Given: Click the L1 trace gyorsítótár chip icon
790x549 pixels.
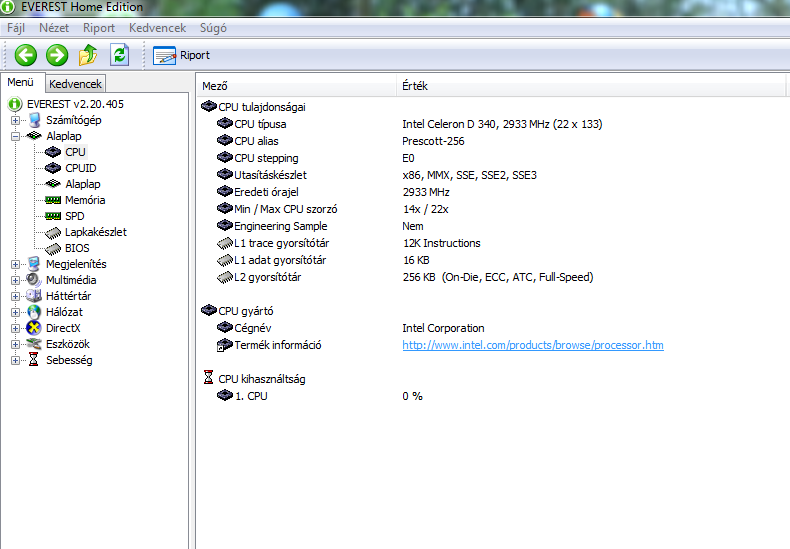Looking at the screenshot, I should pyautogui.click(x=225, y=244).
